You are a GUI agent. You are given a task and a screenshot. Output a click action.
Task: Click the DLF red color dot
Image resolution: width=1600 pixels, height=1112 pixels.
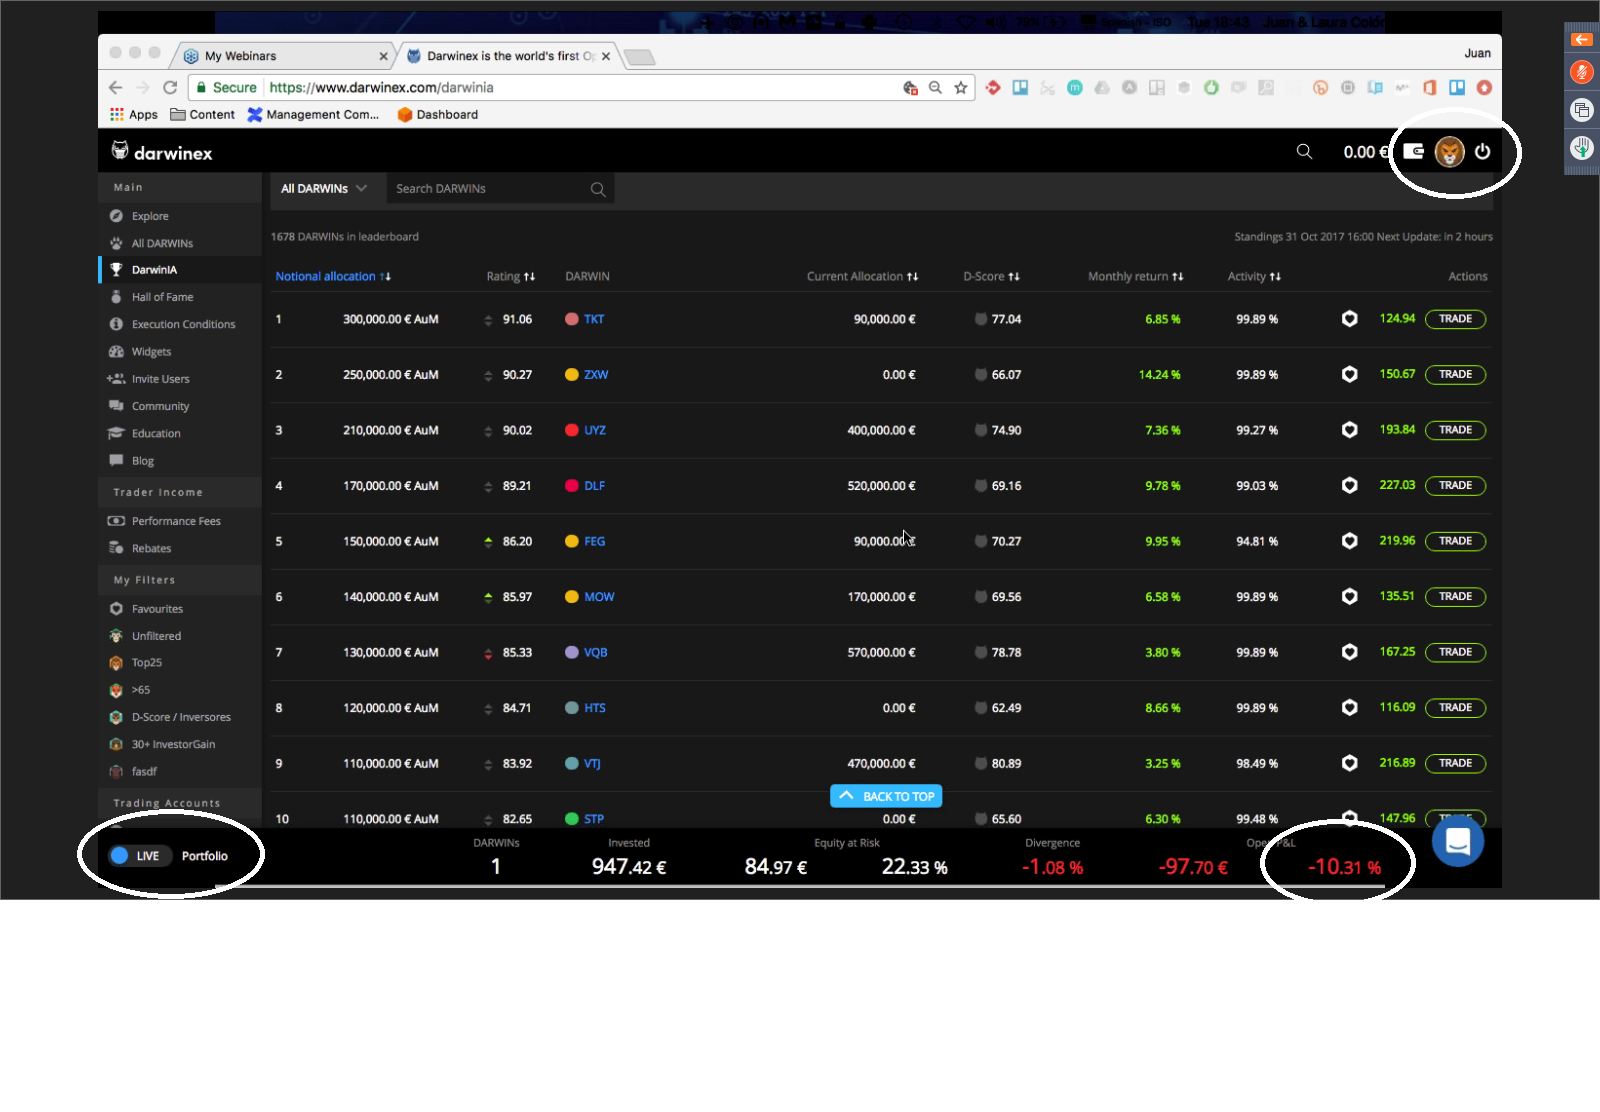click(x=572, y=486)
